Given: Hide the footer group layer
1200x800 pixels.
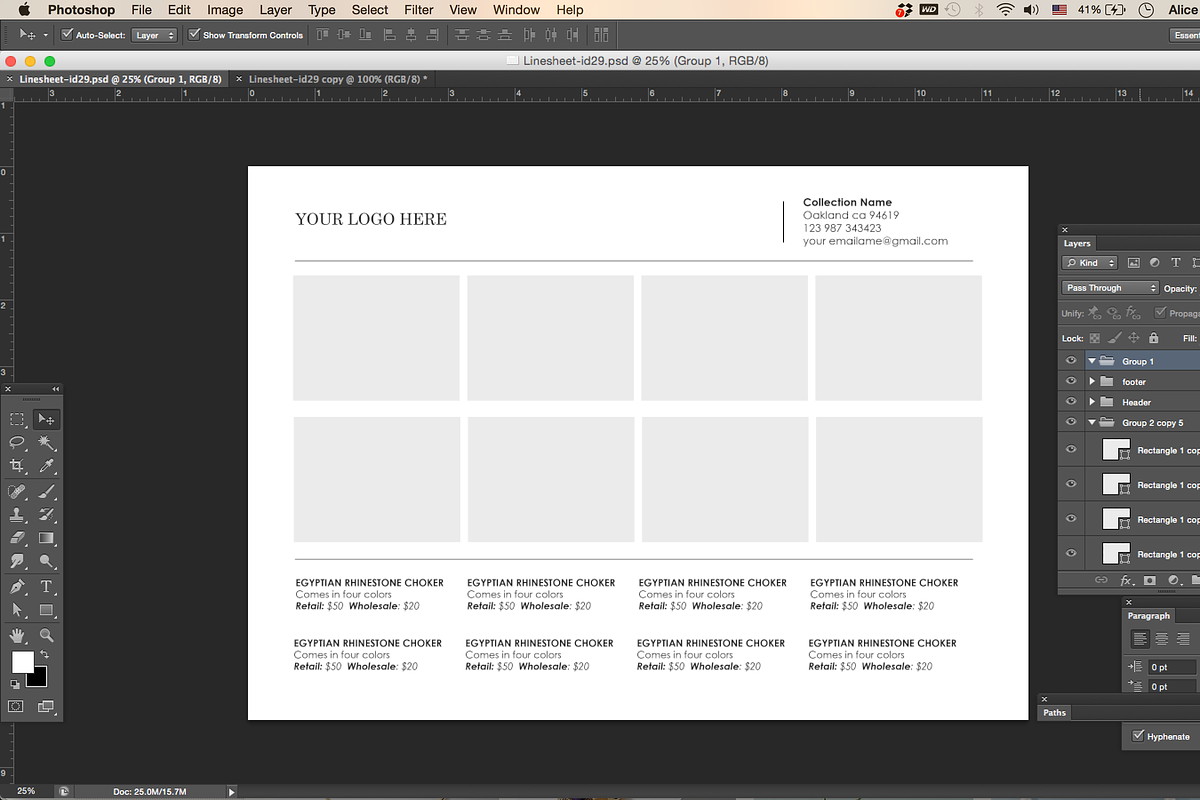Looking at the screenshot, I should tap(1071, 382).
